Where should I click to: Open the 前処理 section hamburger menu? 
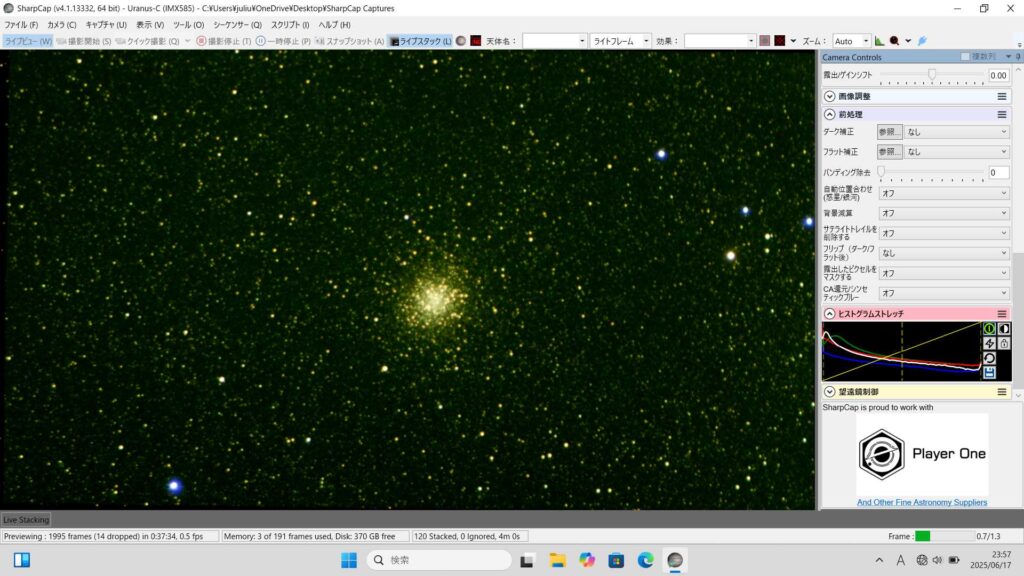pyautogui.click(x=1002, y=114)
